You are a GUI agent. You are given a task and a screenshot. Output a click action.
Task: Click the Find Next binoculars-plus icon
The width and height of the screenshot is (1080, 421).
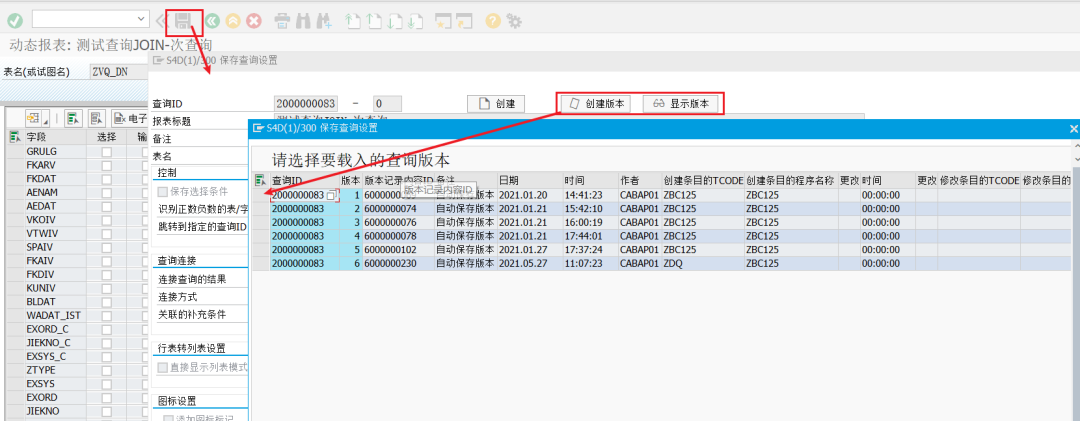point(324,21)
